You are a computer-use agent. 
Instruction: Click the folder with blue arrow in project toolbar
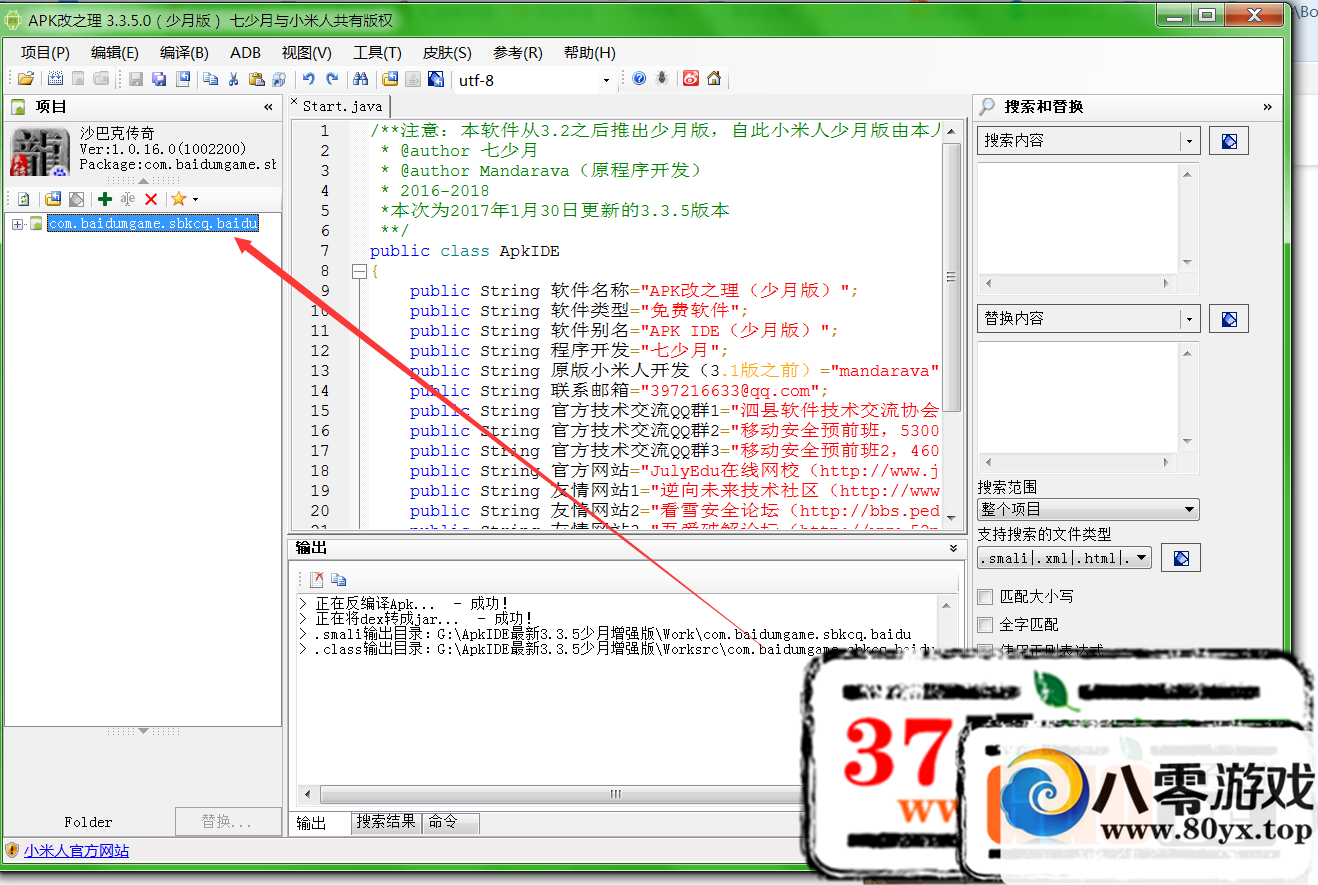53,199
